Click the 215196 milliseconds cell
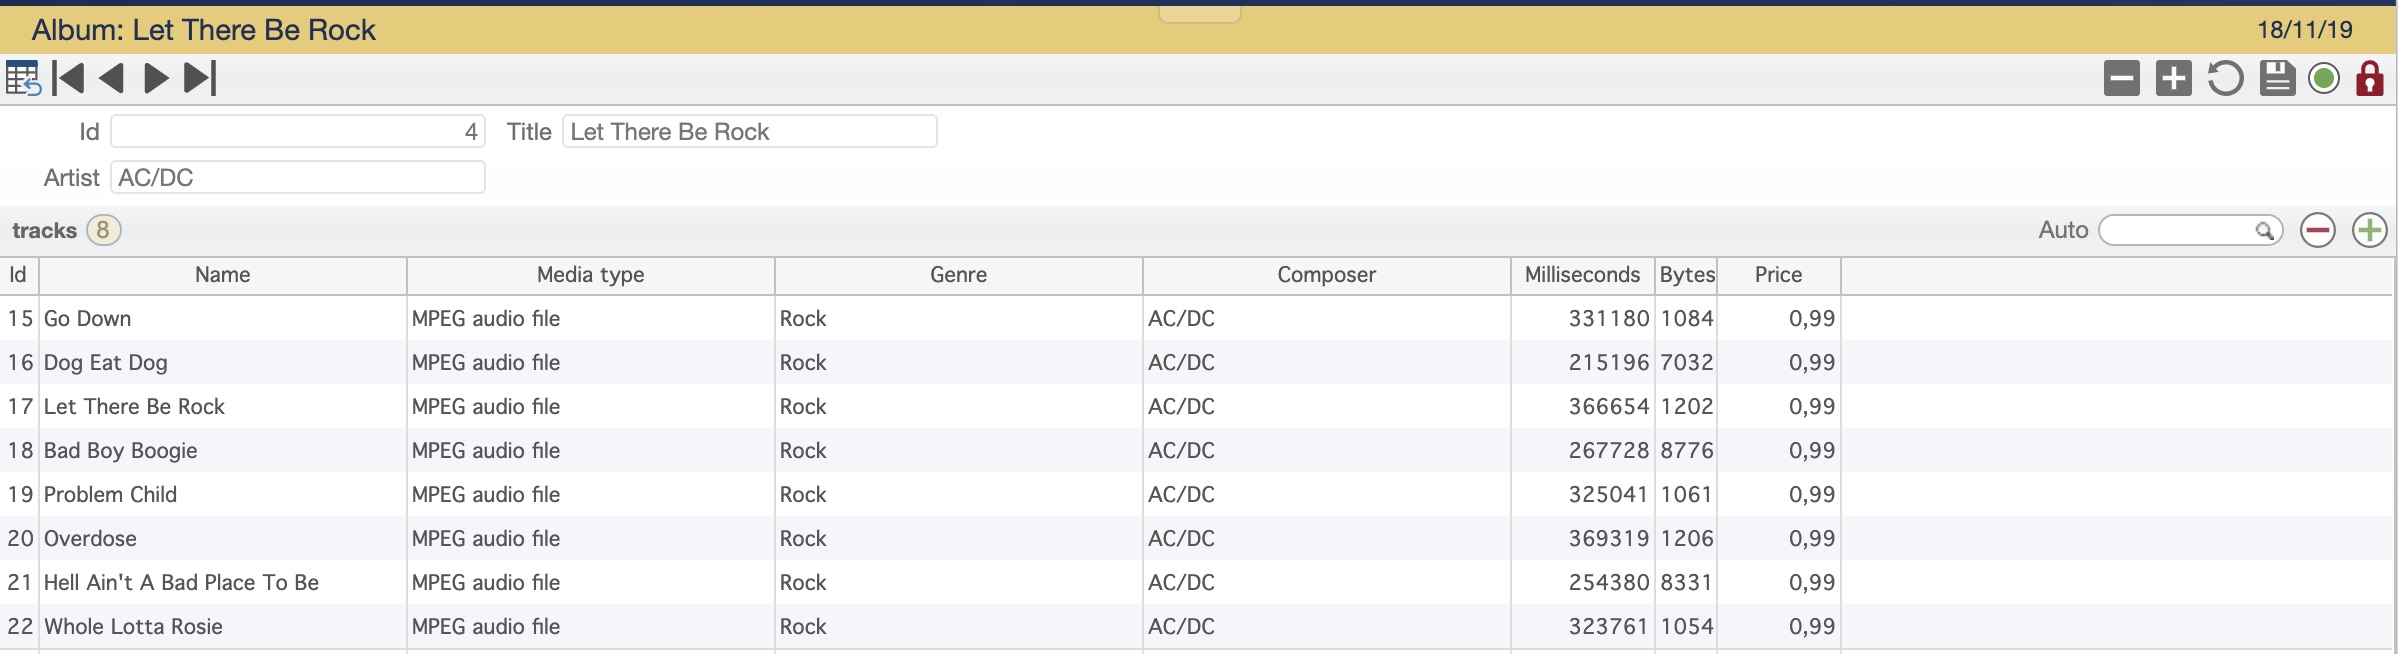Image resolution: width=2398 pixels, height=654 pixels. pyautogui.click(x=1583, y=362)
